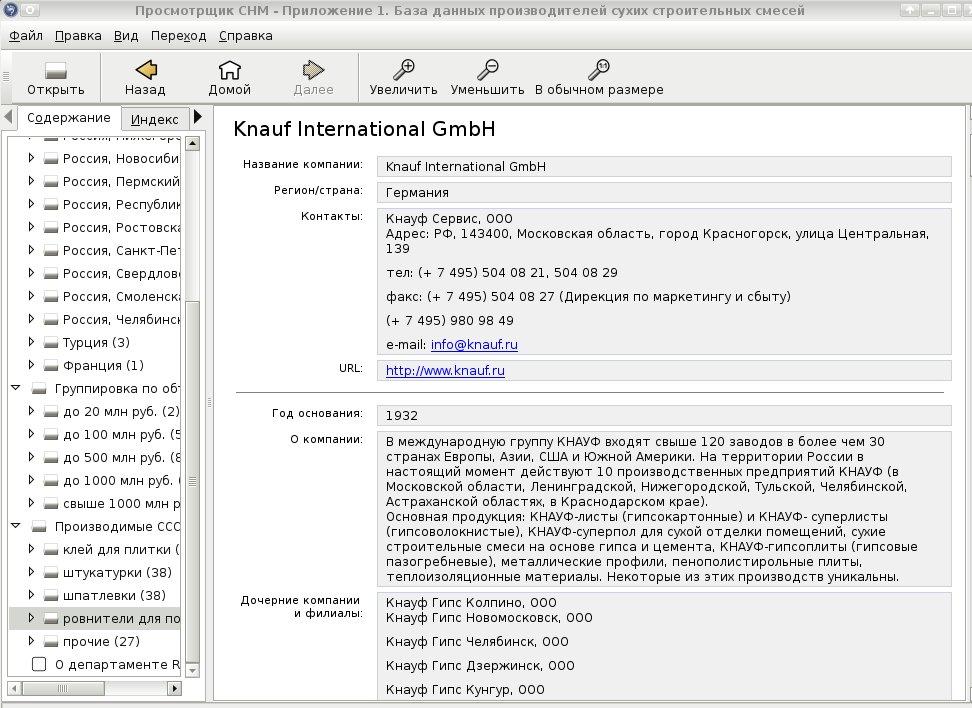Open the http://www.knauf.ru link
The image size is (972, 708).
pos(445,371)
